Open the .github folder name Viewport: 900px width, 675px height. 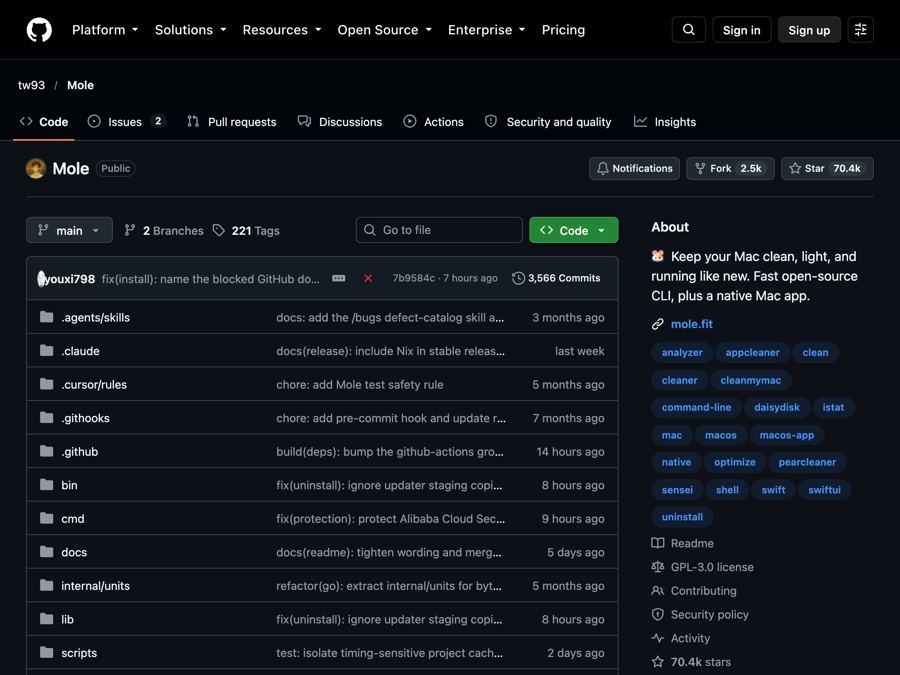point(80,452)
